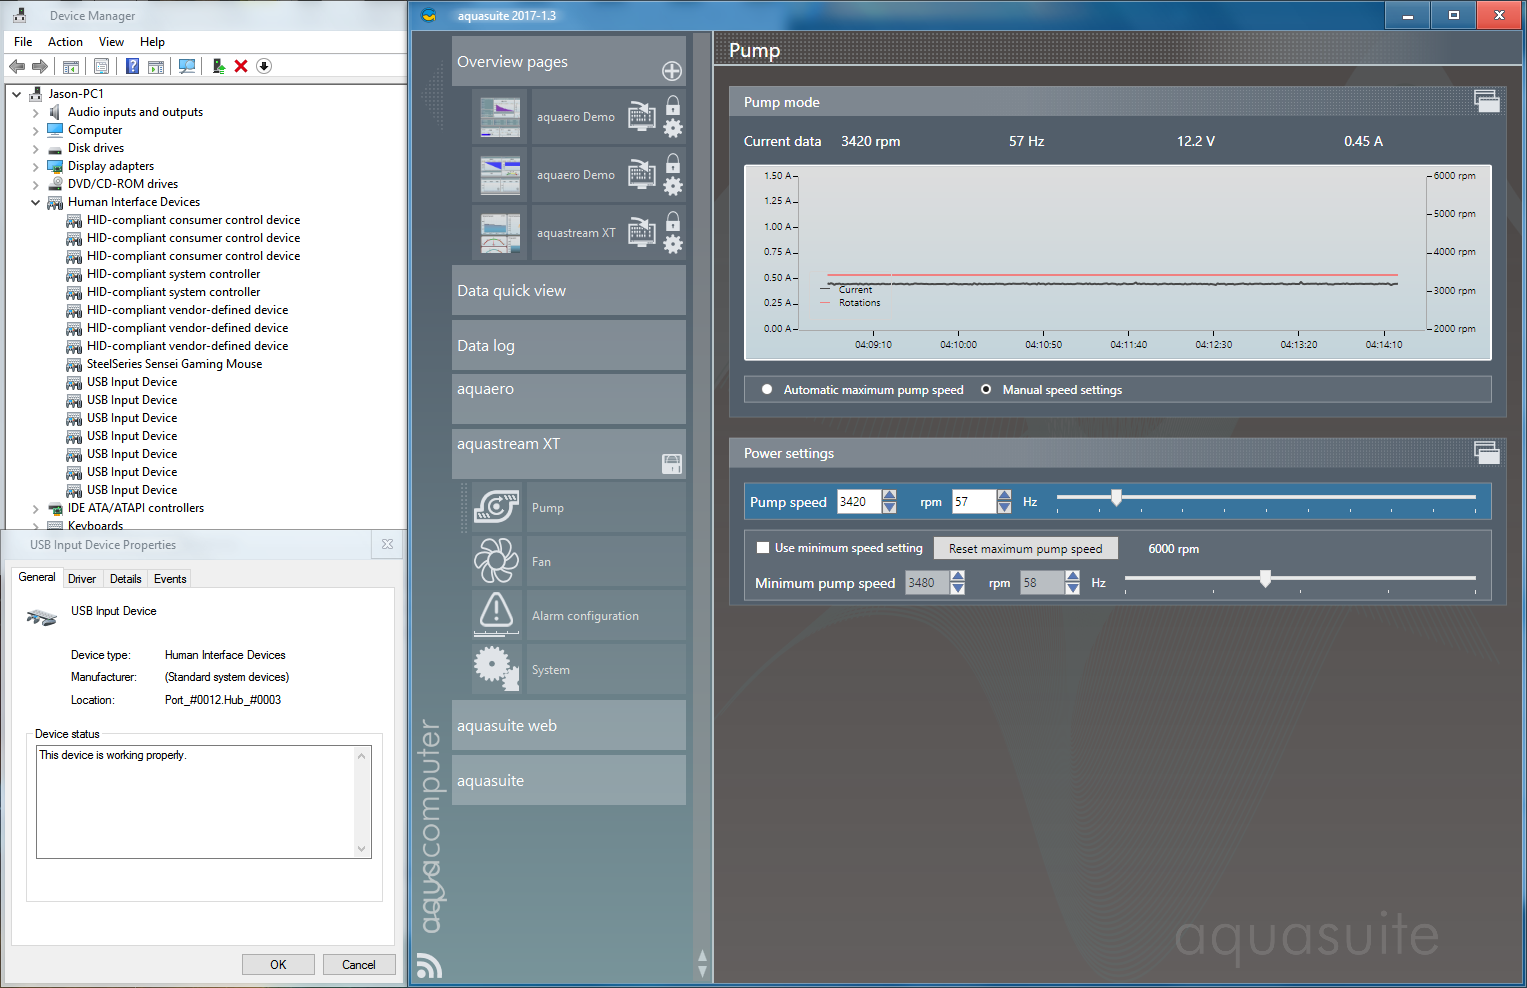Screen dimensions: 1527x988
Task: Click the lock icon on aquastream XT overview
Action: (673, 221)
